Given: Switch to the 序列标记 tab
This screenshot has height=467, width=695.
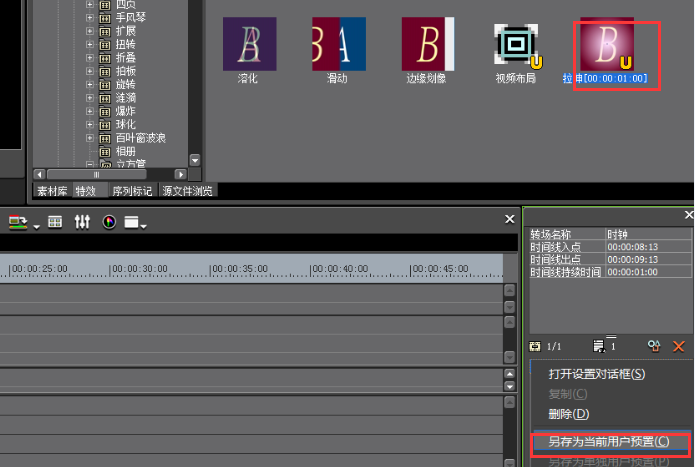Looking at the screenshot, I should click(x=132, y=191).
